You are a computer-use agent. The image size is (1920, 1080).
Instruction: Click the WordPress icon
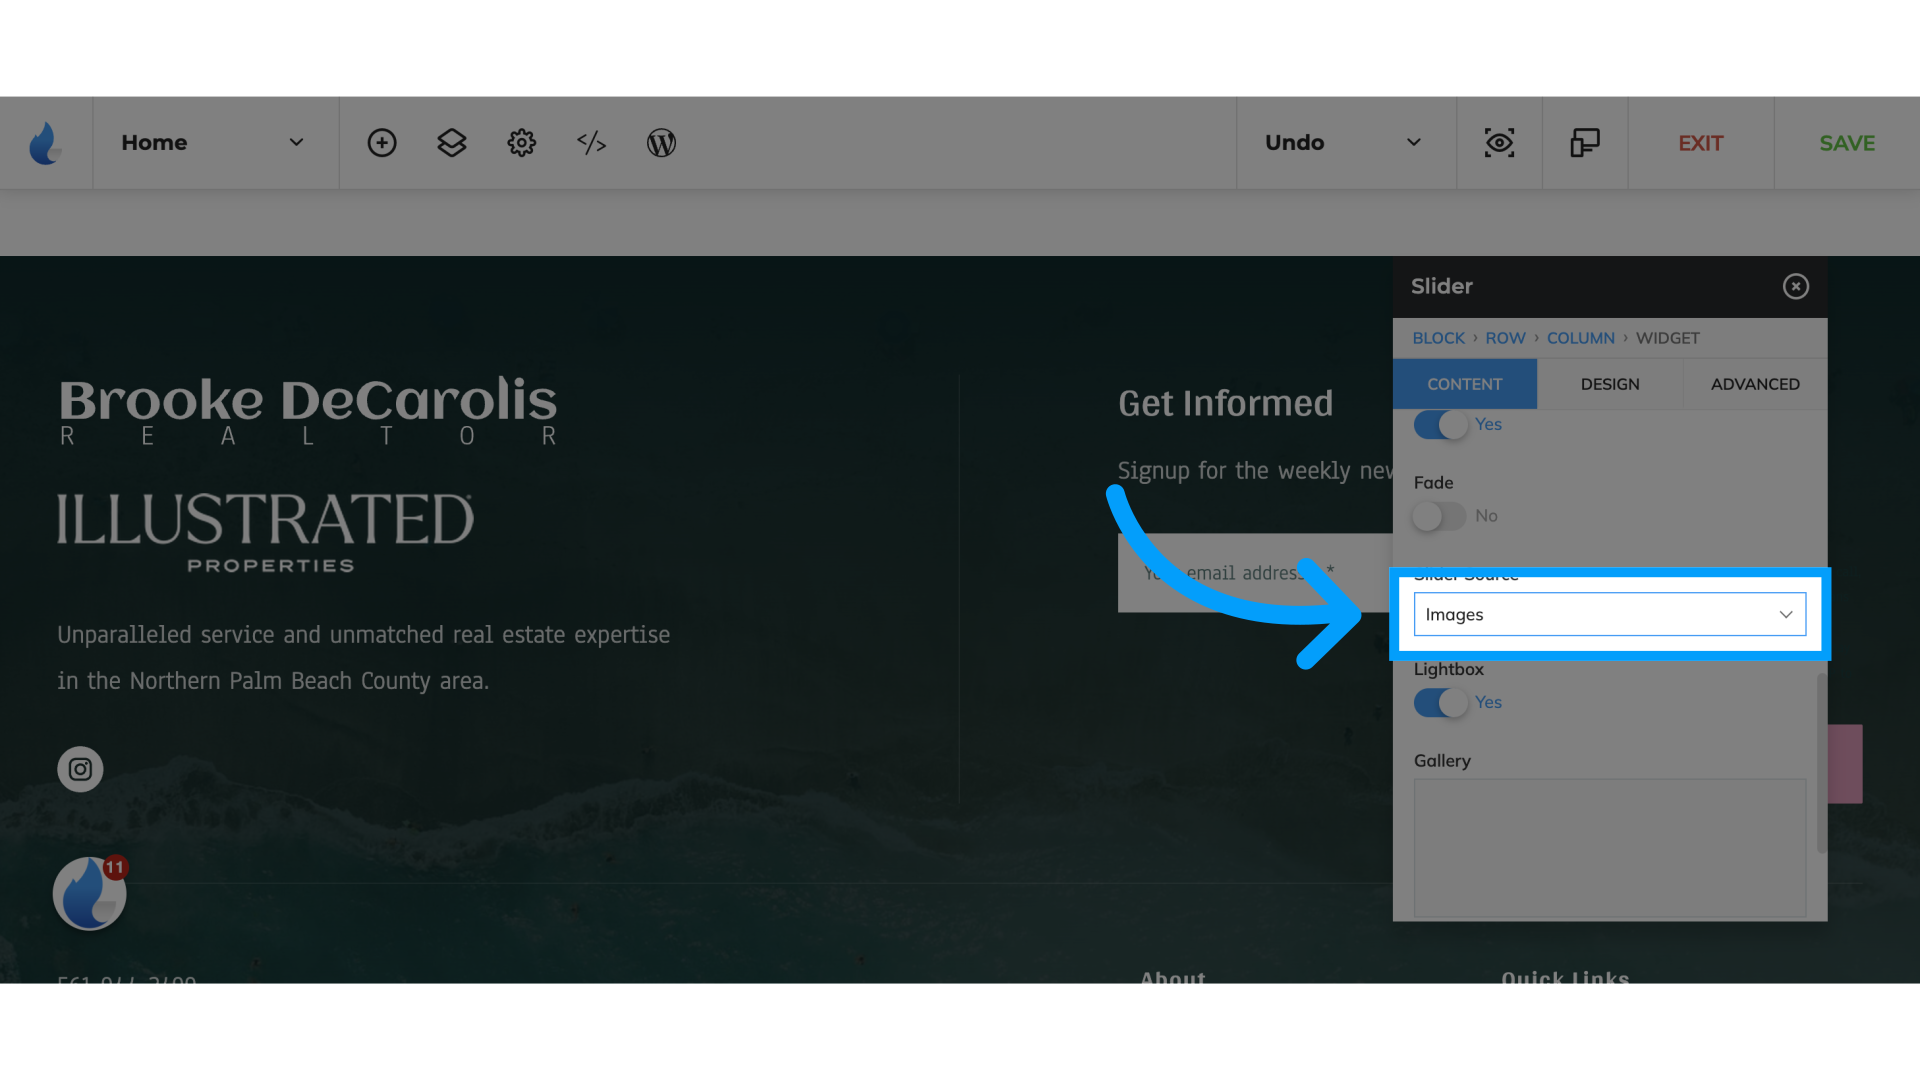click(x=662, y=141)
